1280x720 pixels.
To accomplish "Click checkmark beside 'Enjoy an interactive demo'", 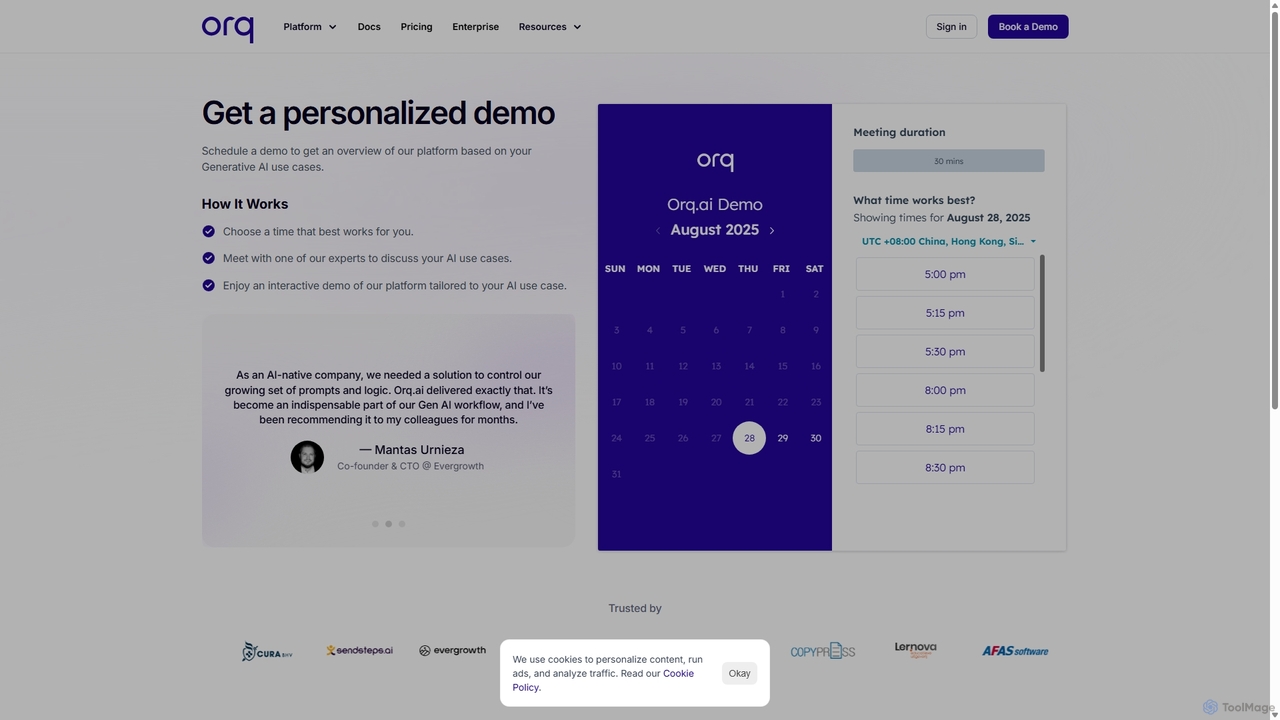I will (x=208, y=285).
